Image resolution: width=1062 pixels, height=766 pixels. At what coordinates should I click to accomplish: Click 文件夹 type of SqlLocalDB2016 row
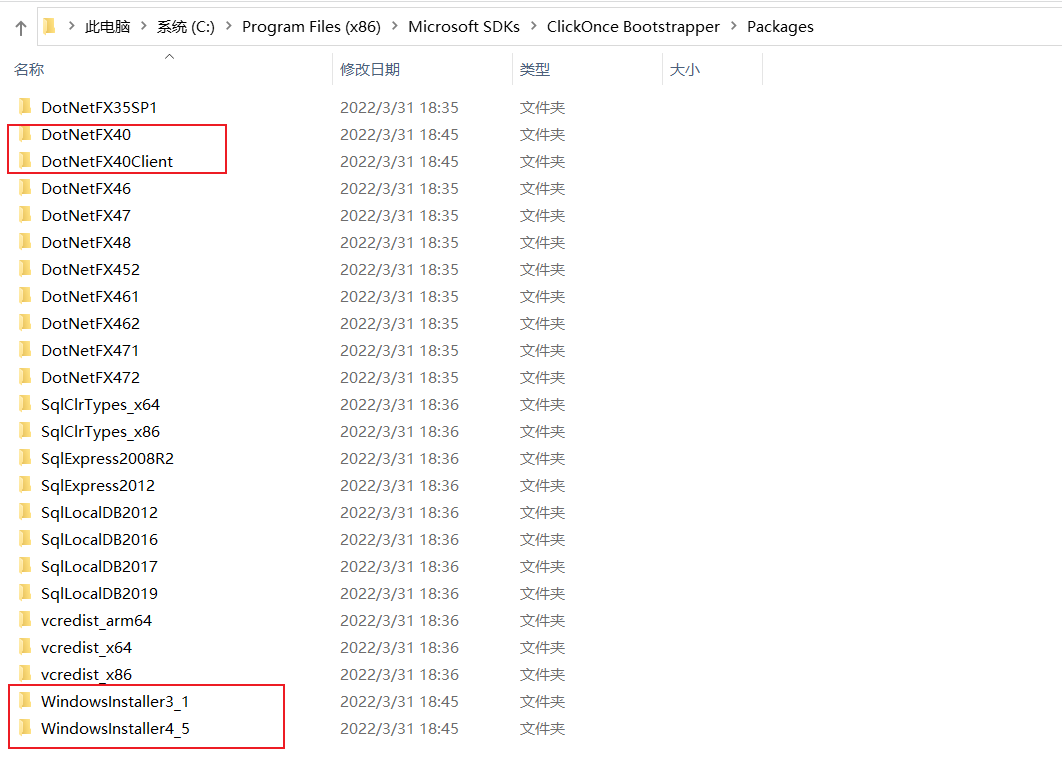543,540
